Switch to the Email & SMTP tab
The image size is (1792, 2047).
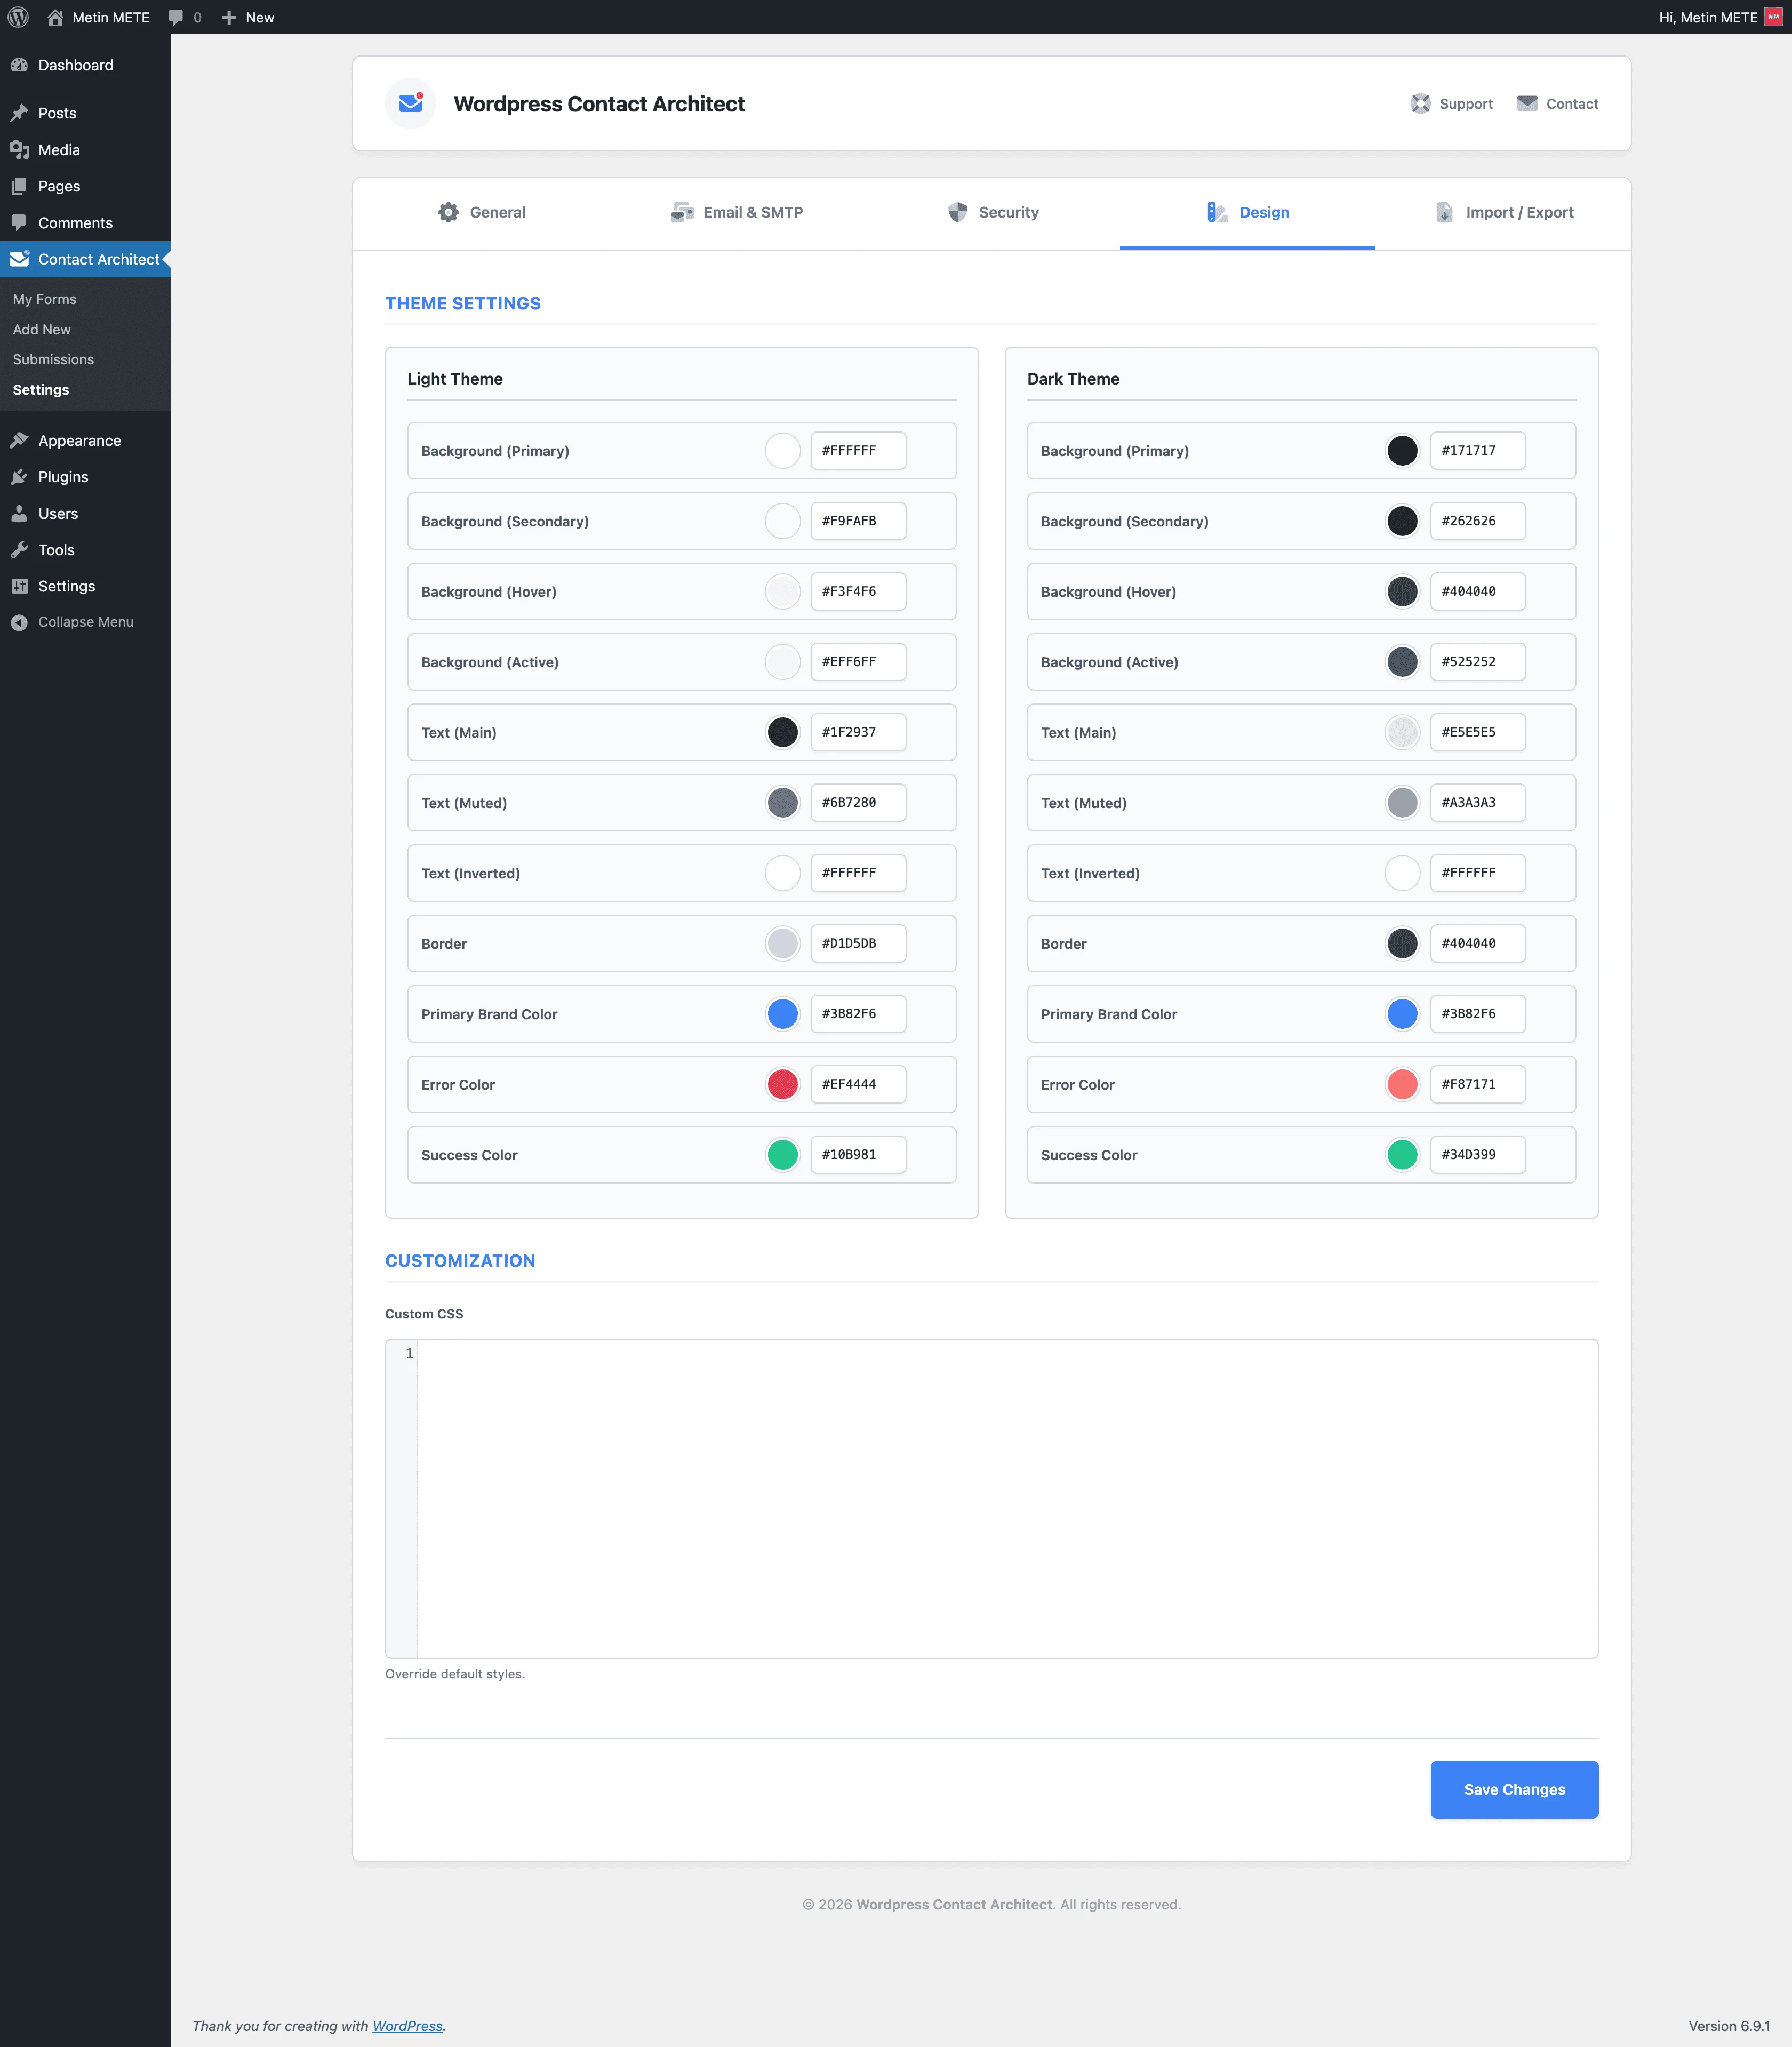[737, 212]
